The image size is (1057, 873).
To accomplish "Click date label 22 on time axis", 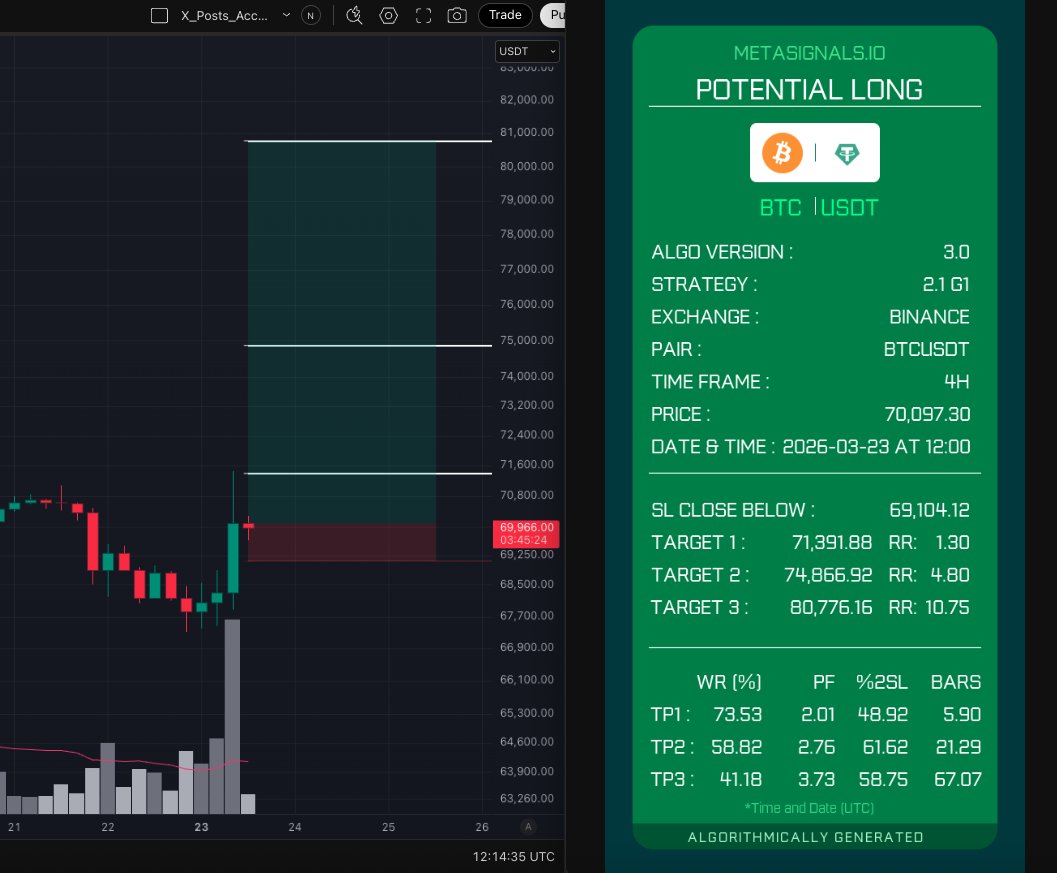I will 108,827.
